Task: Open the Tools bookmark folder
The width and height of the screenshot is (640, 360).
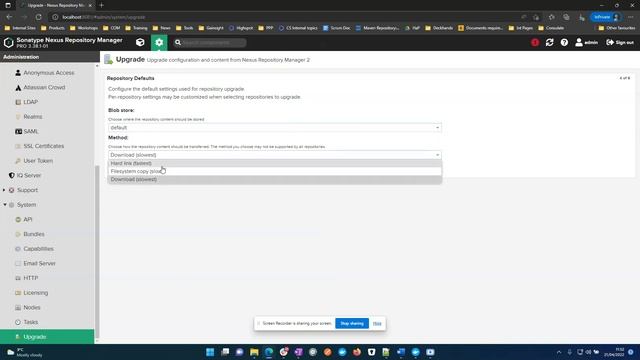Action: pyautogui.click(x=184, y=28)
